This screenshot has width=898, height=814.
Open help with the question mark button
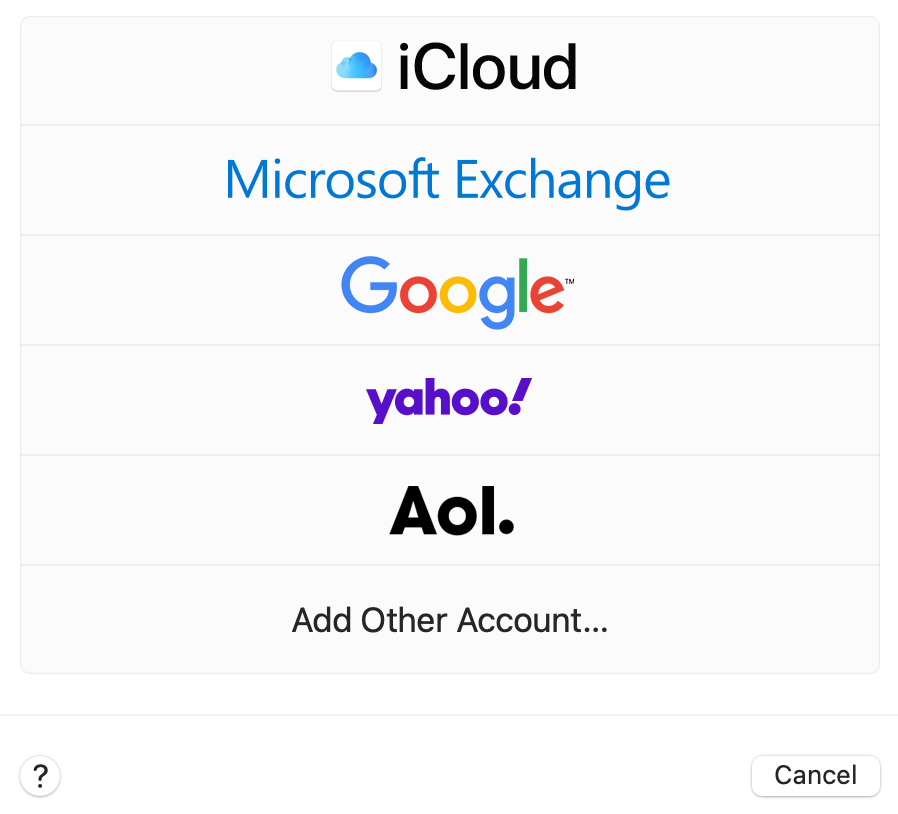point(41,775)
